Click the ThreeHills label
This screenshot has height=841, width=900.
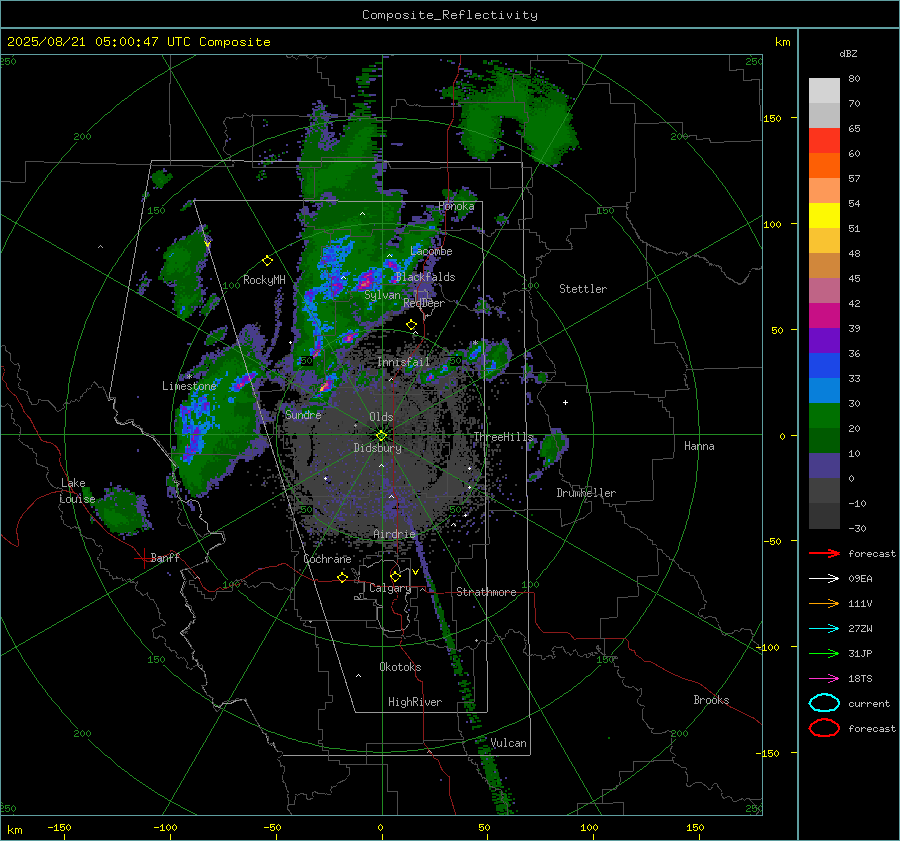(x=503, y=437)
